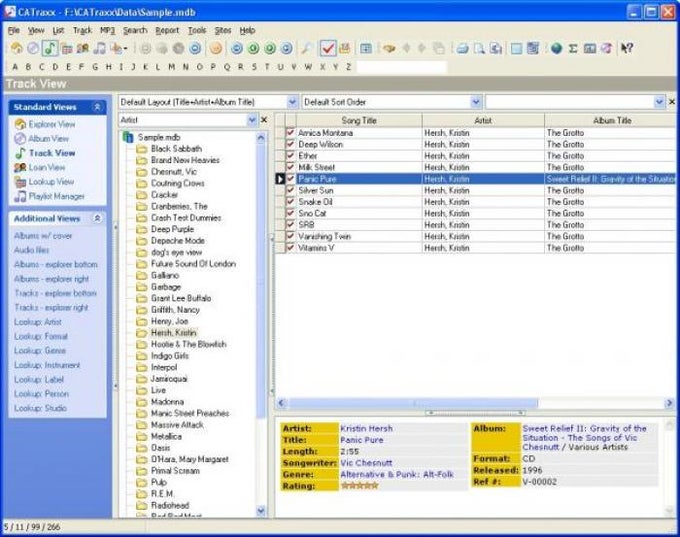This screenshot has height=537, width=680.
Task: Collapse the Standard Views panel
Action: coord(97,106)
